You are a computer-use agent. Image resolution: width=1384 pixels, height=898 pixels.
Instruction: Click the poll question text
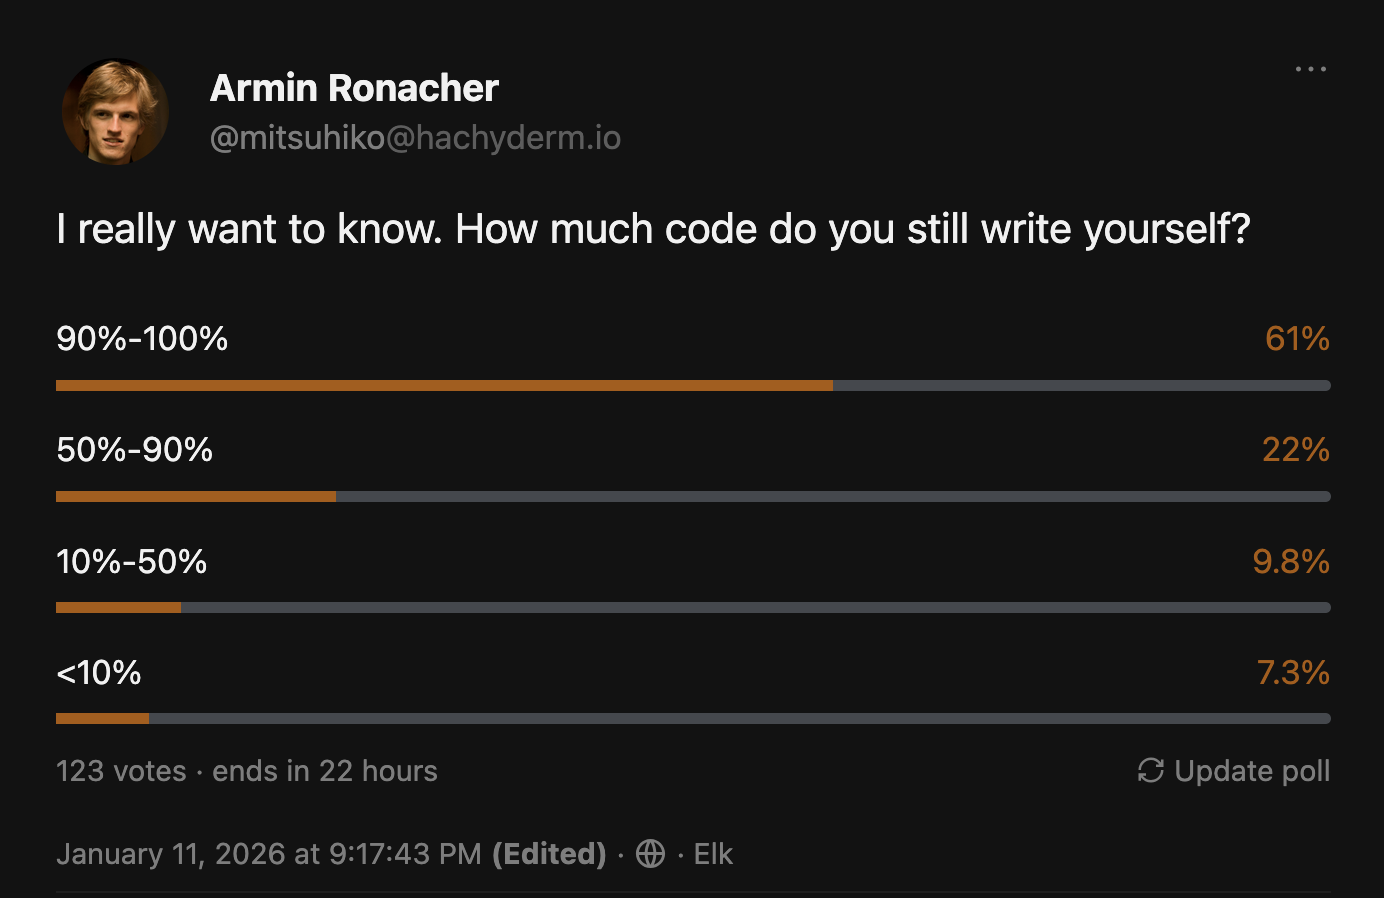click(x=653, y=229)
